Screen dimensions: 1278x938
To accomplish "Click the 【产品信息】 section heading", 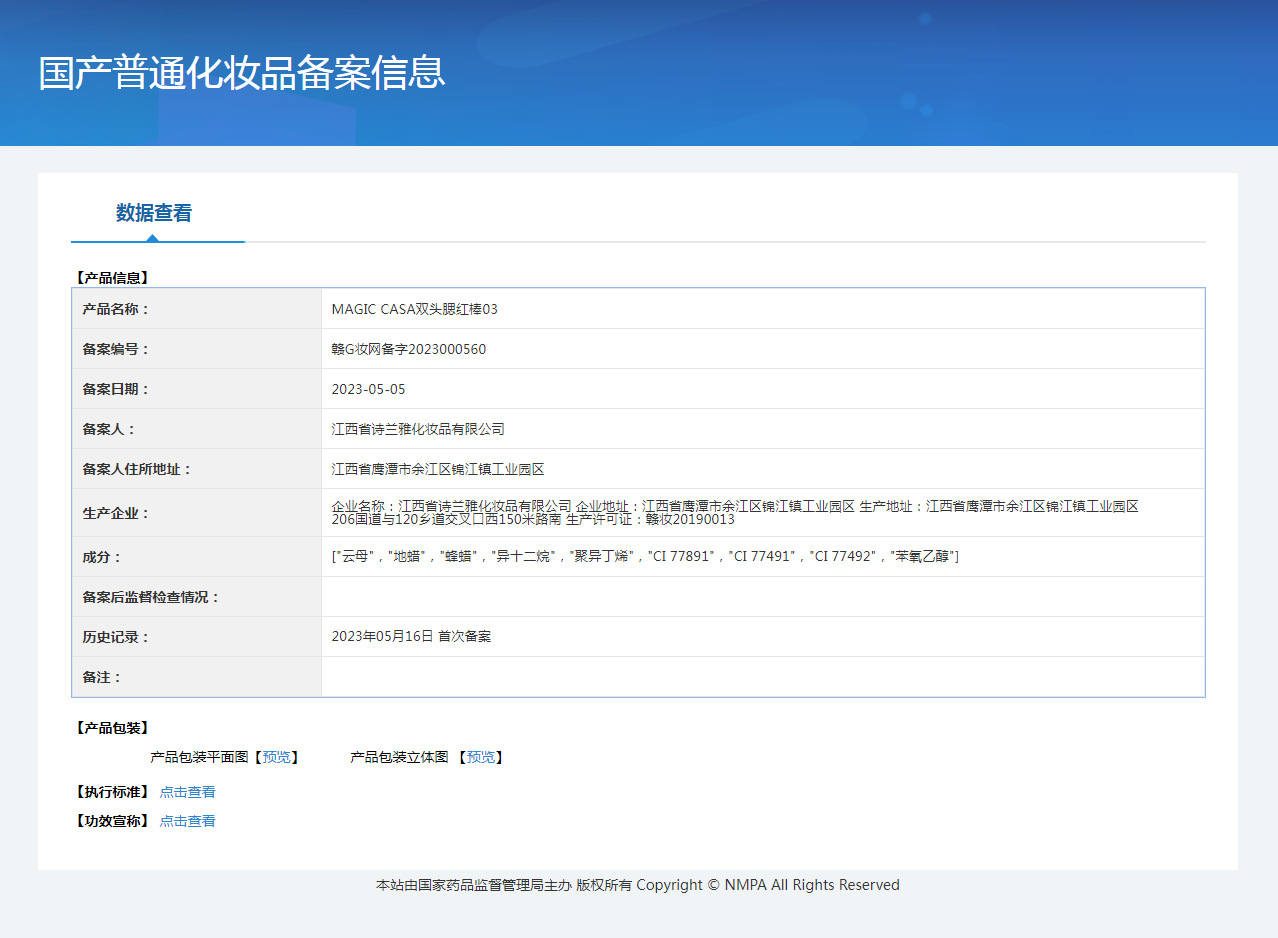I will tap(112, 278).
